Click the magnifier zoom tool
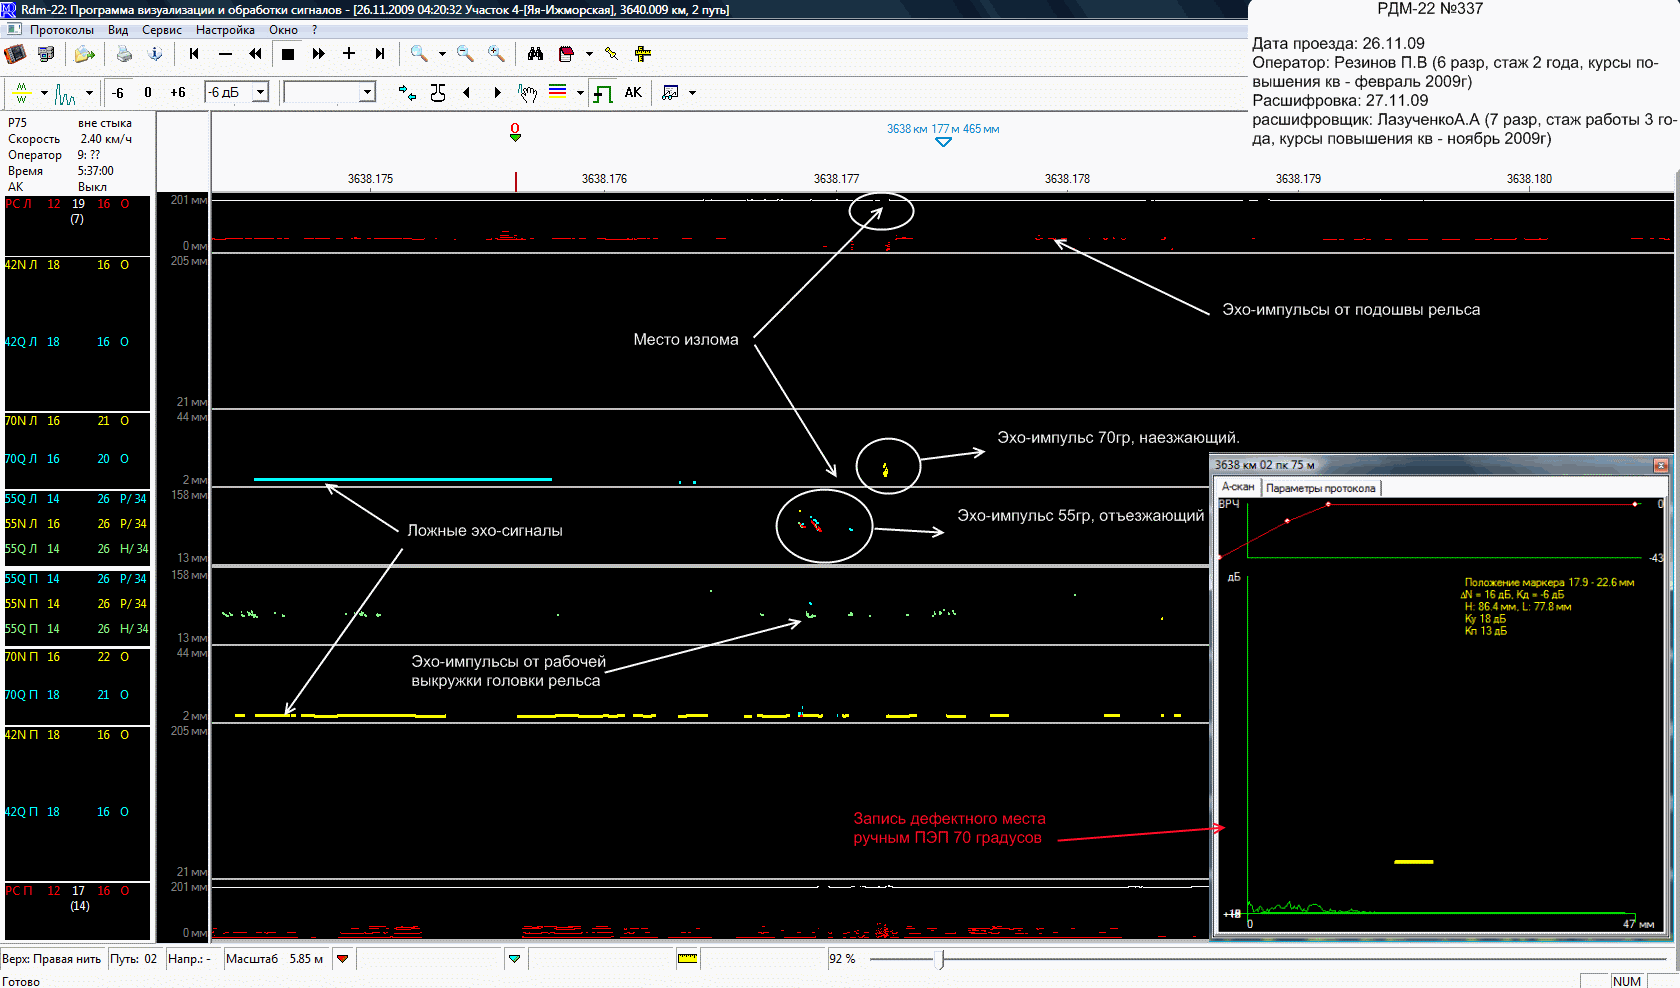This screenshot has height=988, width=1680. click(x=419, y=54)
